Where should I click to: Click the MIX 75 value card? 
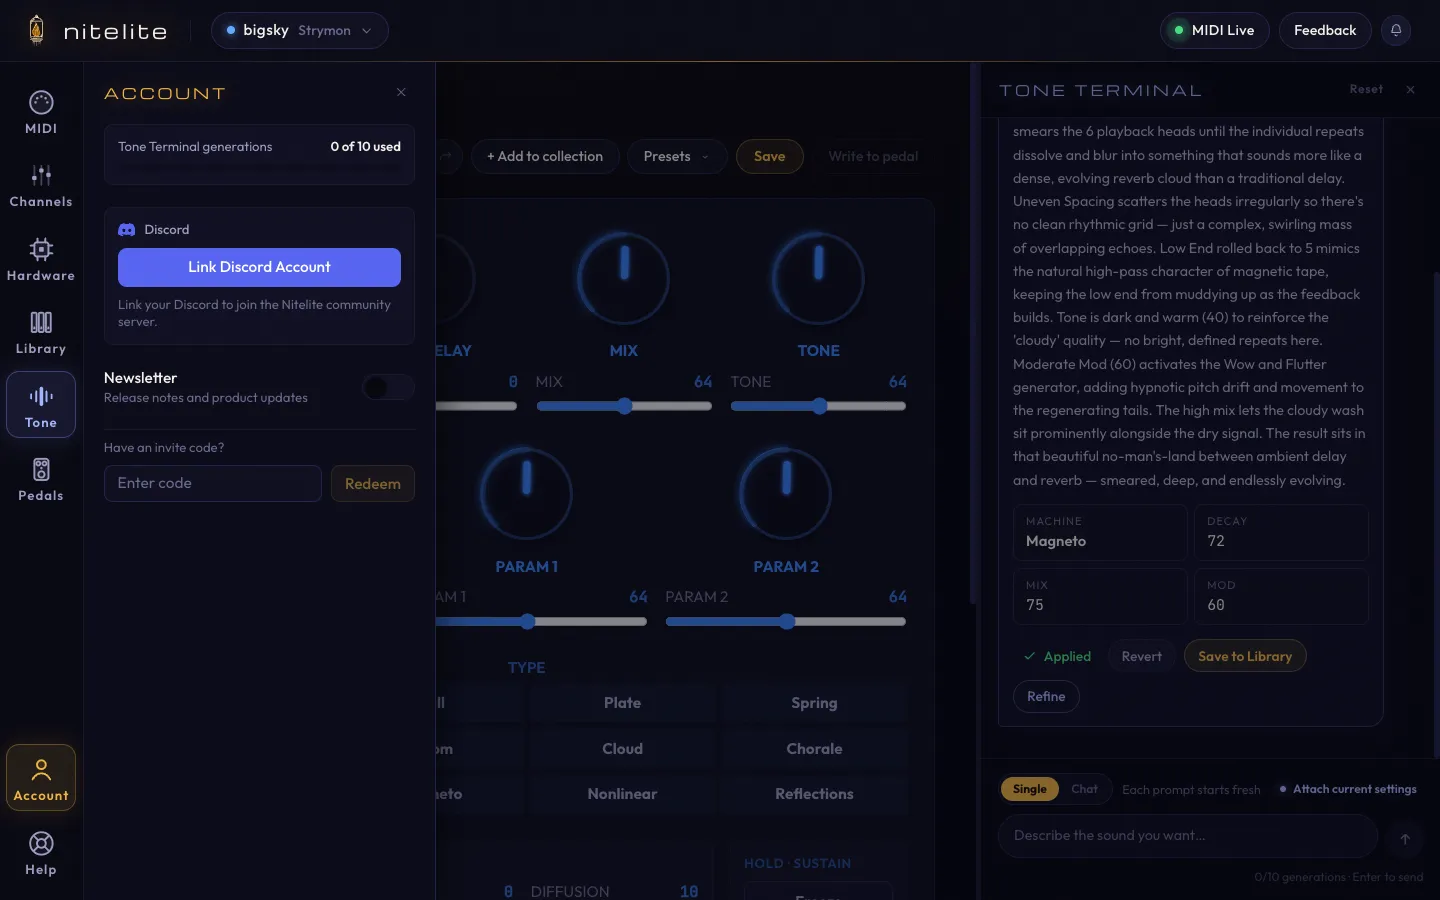1100,596
